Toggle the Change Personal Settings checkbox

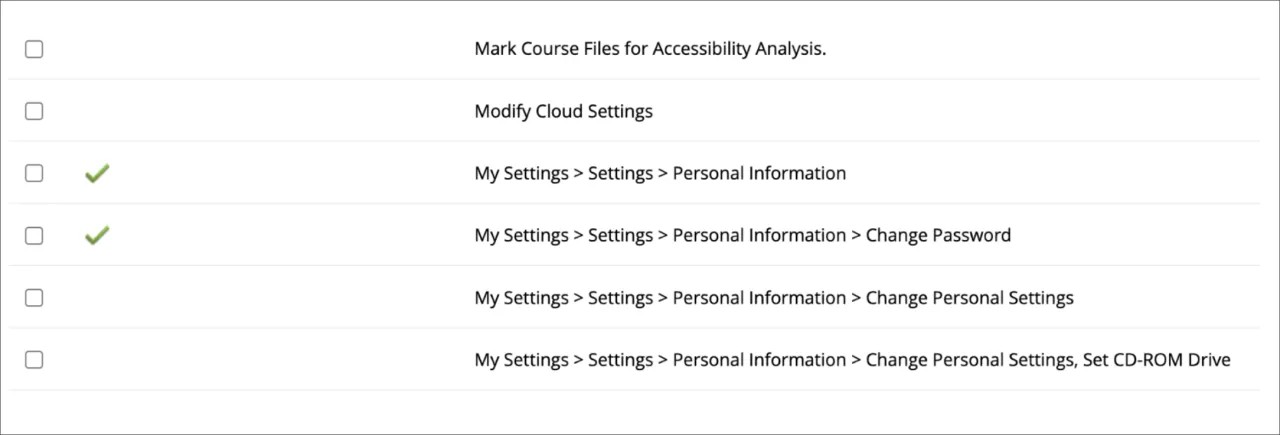click(34, 297)
